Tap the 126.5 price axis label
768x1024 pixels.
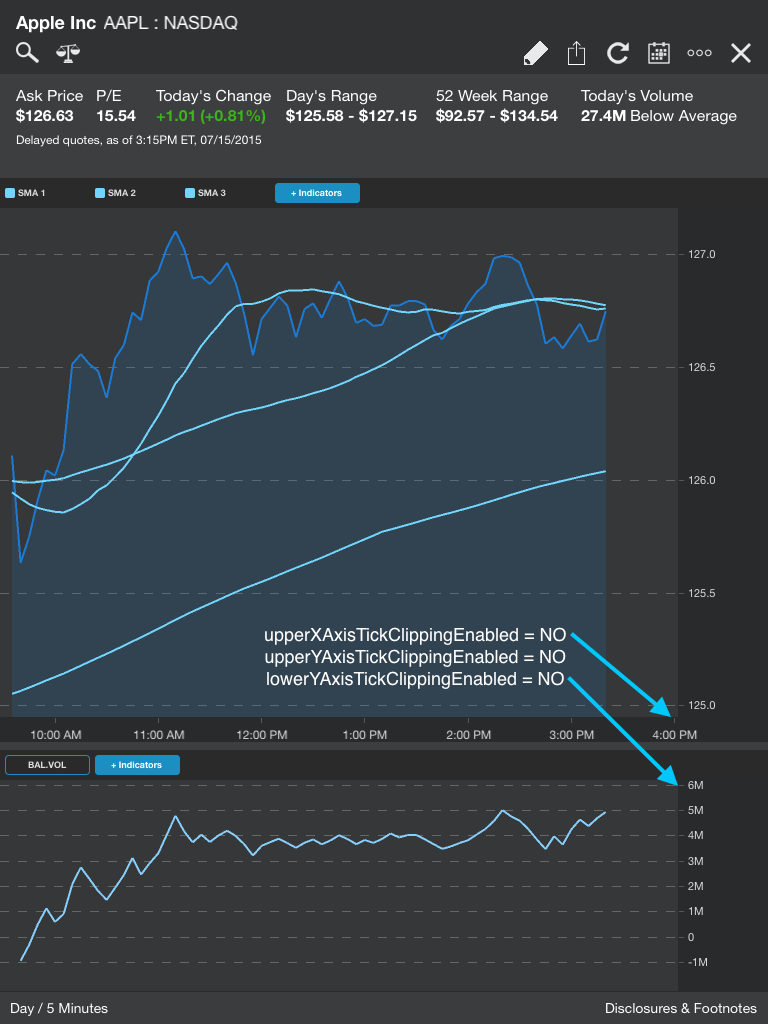[701, 367]
